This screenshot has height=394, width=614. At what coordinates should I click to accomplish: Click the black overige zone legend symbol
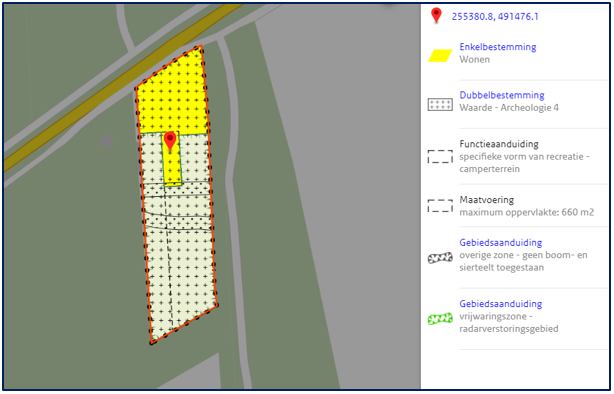tap(440, 258)
